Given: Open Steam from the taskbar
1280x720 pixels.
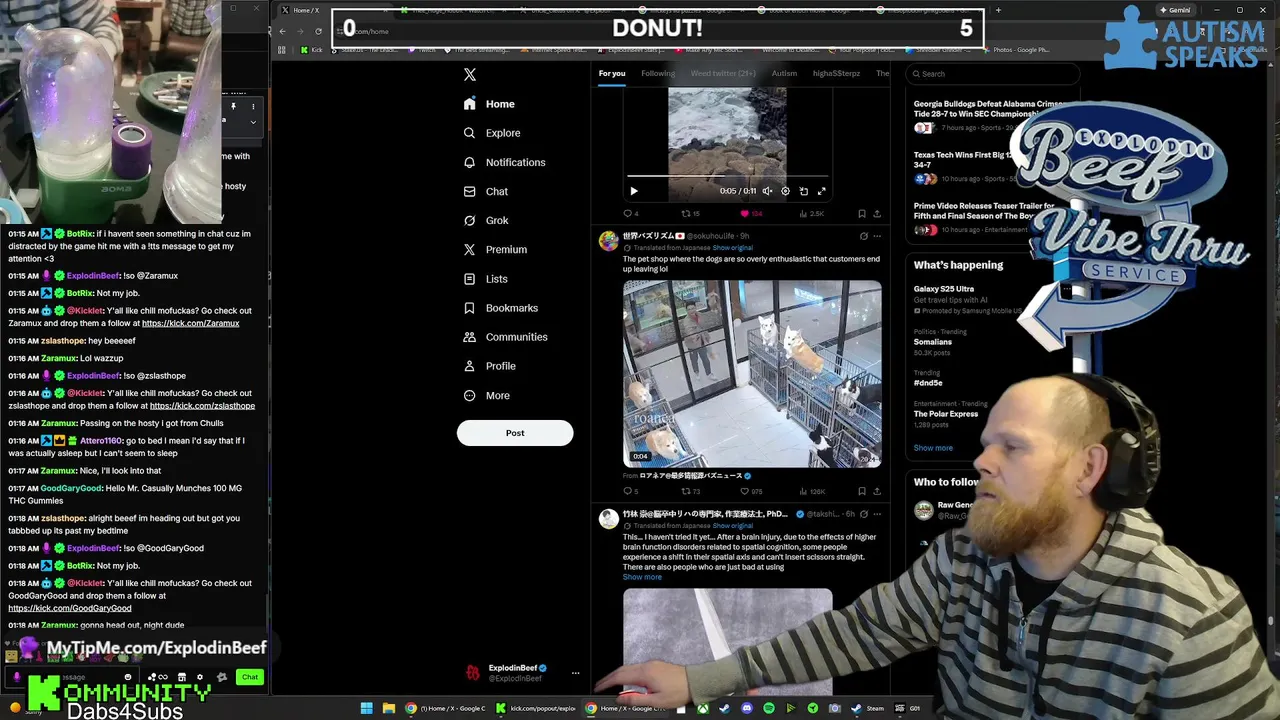Looking at the screenshot, I should click(x=869, y=708).
